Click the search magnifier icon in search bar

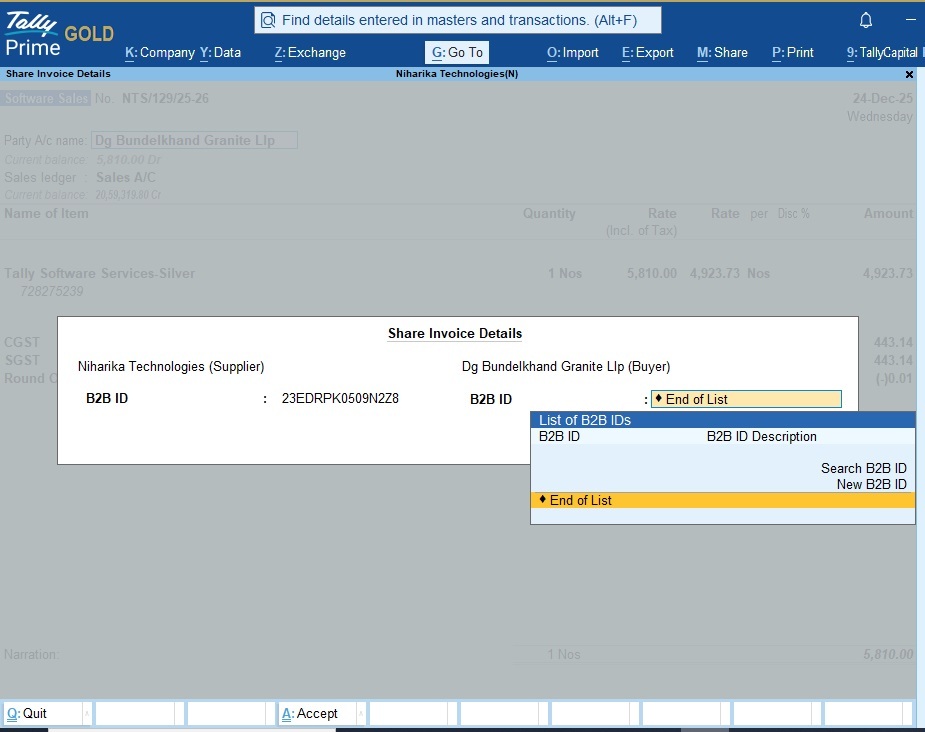tap(268, 20)
